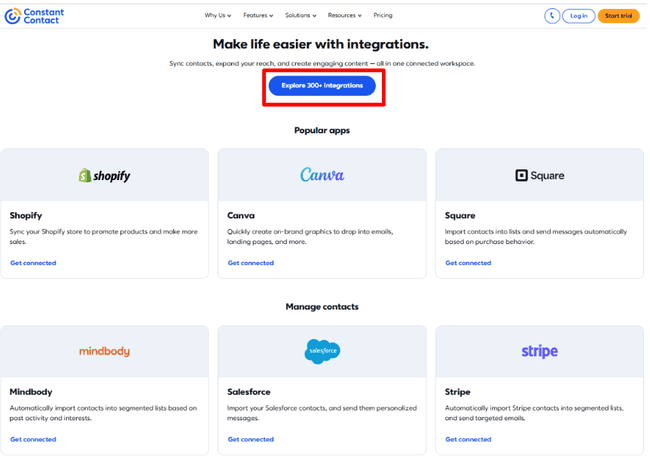Click Get connected under Mindbody

tap(33, 440)
